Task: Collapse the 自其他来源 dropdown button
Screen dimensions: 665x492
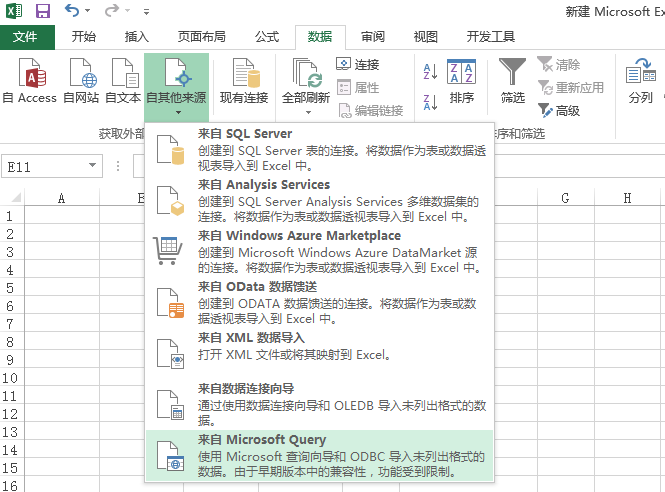Action: [x=176, y=87]
